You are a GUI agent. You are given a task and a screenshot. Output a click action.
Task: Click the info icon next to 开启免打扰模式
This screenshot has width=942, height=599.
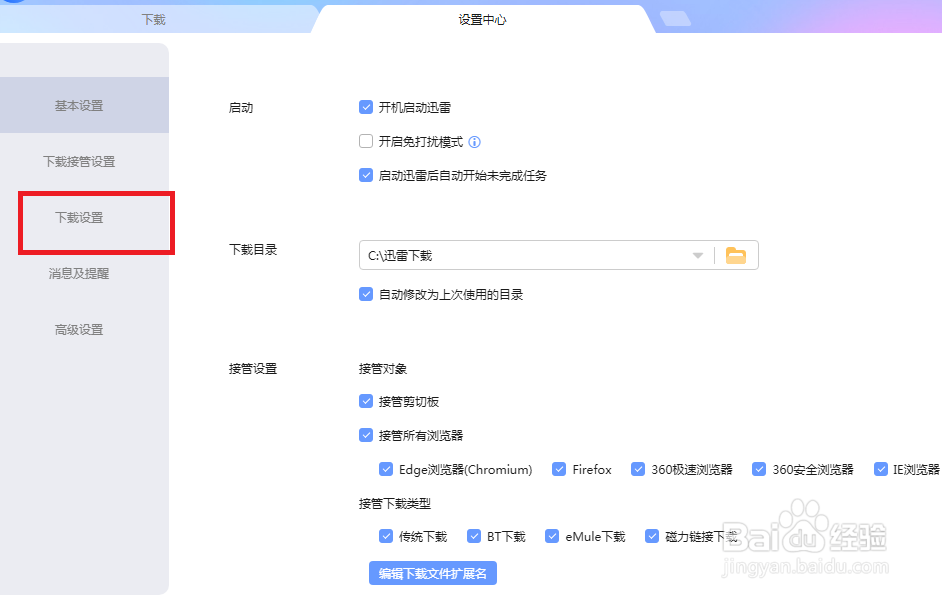point(474,141)
